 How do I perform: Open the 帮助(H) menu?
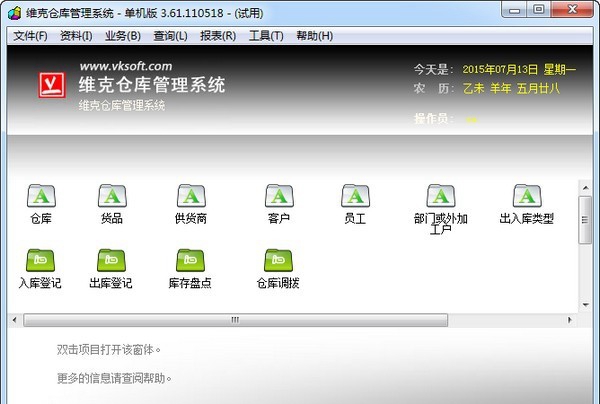[315, 36]
